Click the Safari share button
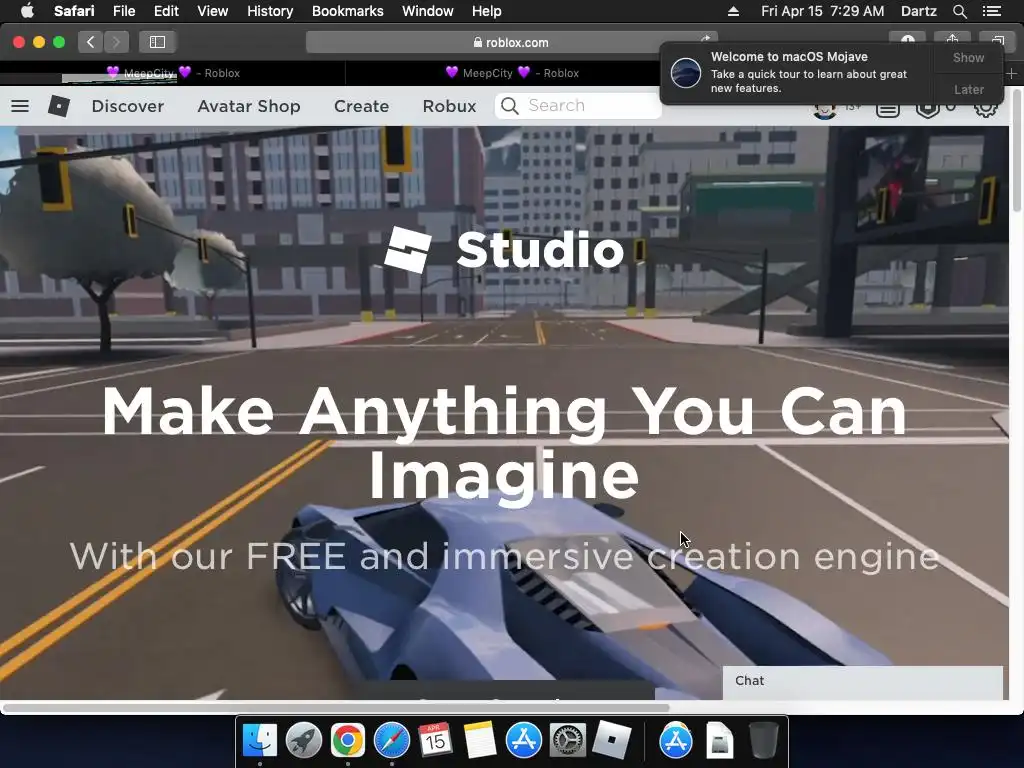This screenshot has width=1024, height=768. click(952, 39)
